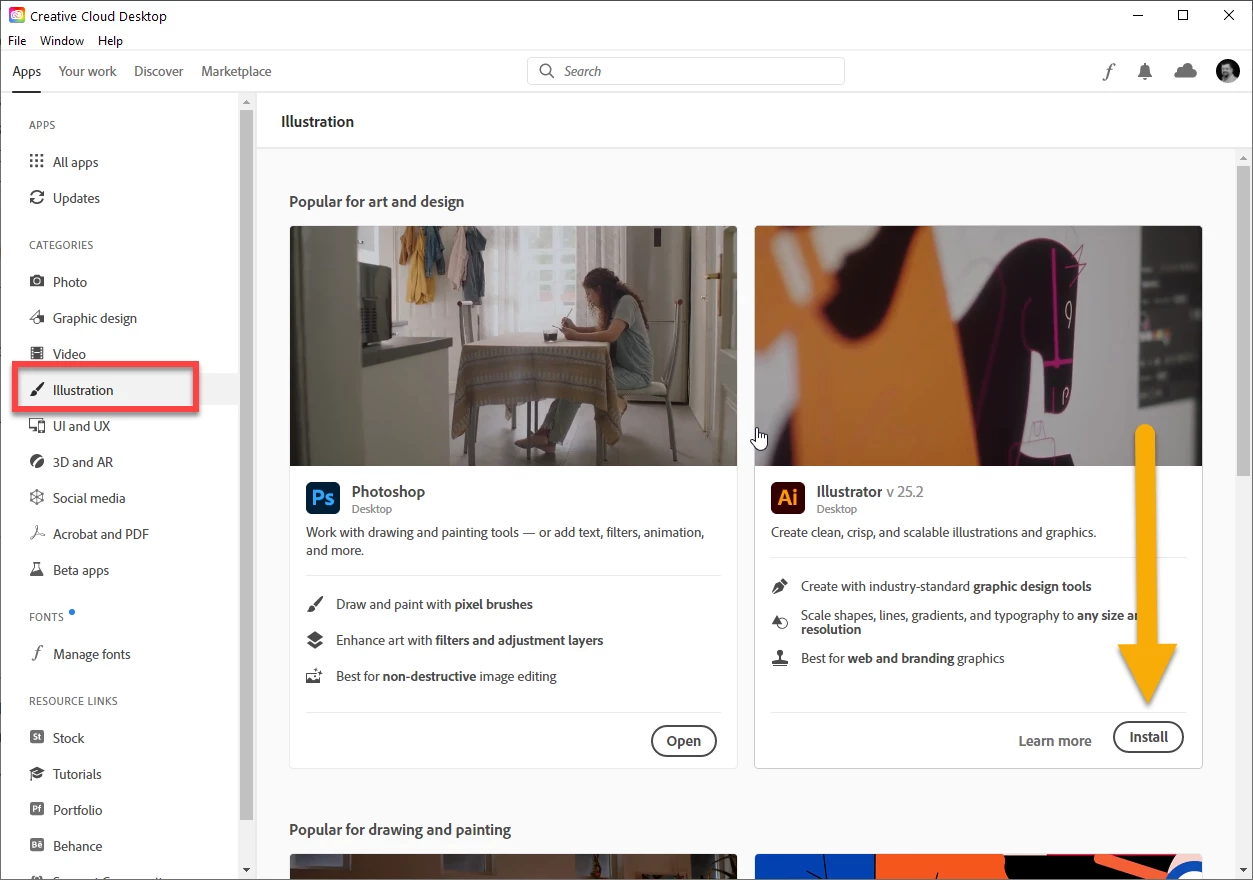The height and width of the screenshot is (880, 1253).
Task: Click the Creative Cloud logo in title bar
Action: click(x=17, y=16)
